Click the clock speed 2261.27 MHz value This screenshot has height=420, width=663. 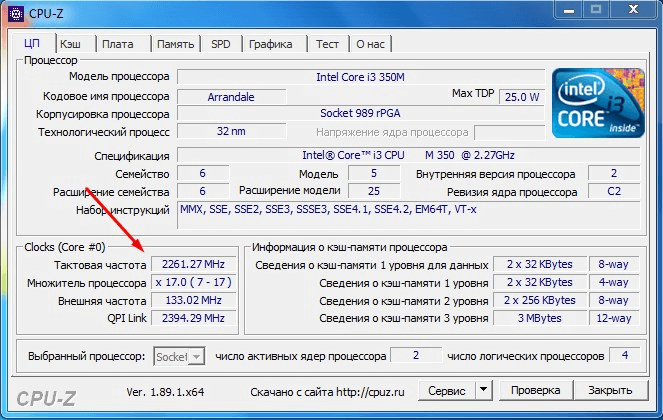click(x=193, y=264)
